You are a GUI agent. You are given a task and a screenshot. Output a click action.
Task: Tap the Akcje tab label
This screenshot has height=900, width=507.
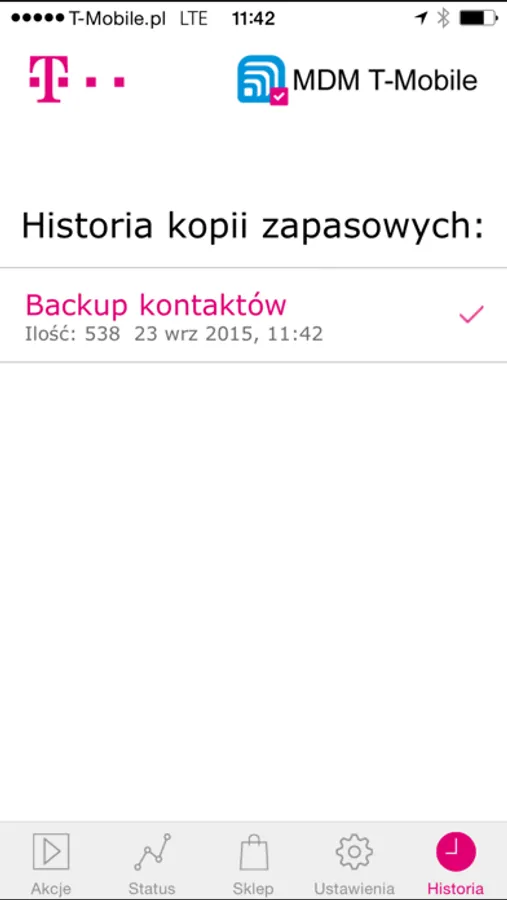click(x=51, y=889)
